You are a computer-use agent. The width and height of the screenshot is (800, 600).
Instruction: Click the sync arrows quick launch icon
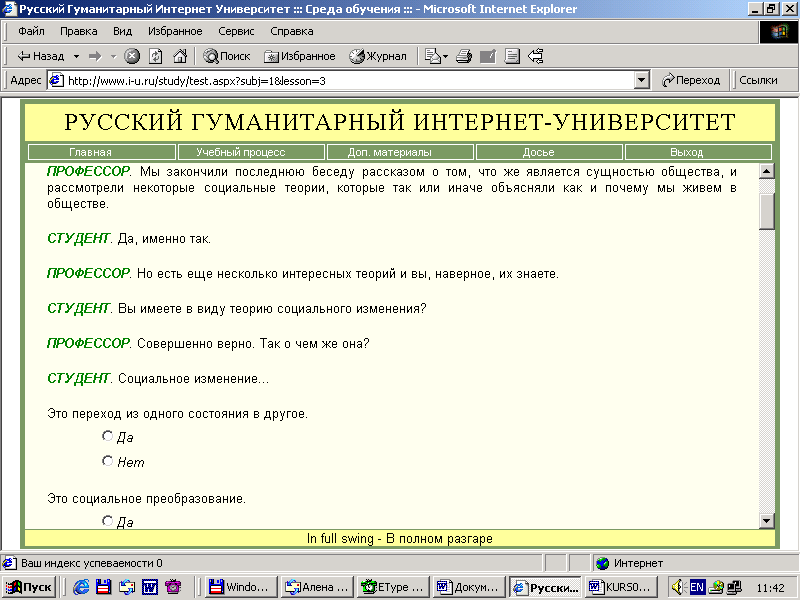[x=127, y=587]
